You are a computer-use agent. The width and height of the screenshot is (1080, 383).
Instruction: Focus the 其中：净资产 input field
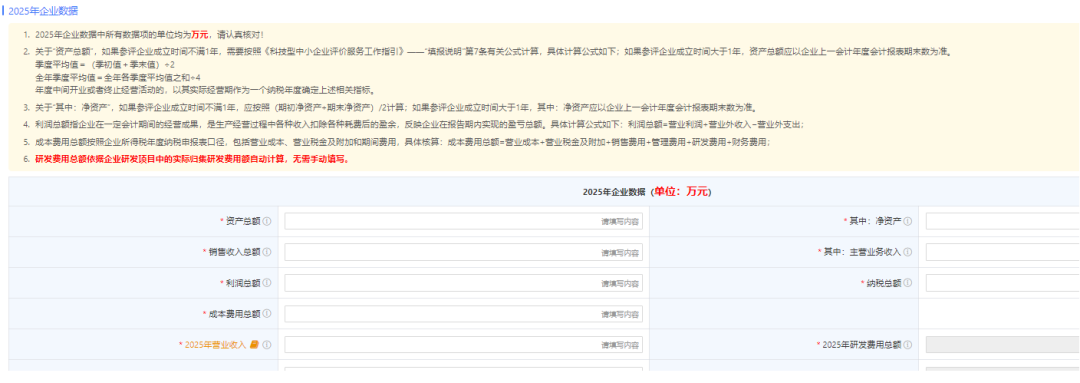(1003, 221)
